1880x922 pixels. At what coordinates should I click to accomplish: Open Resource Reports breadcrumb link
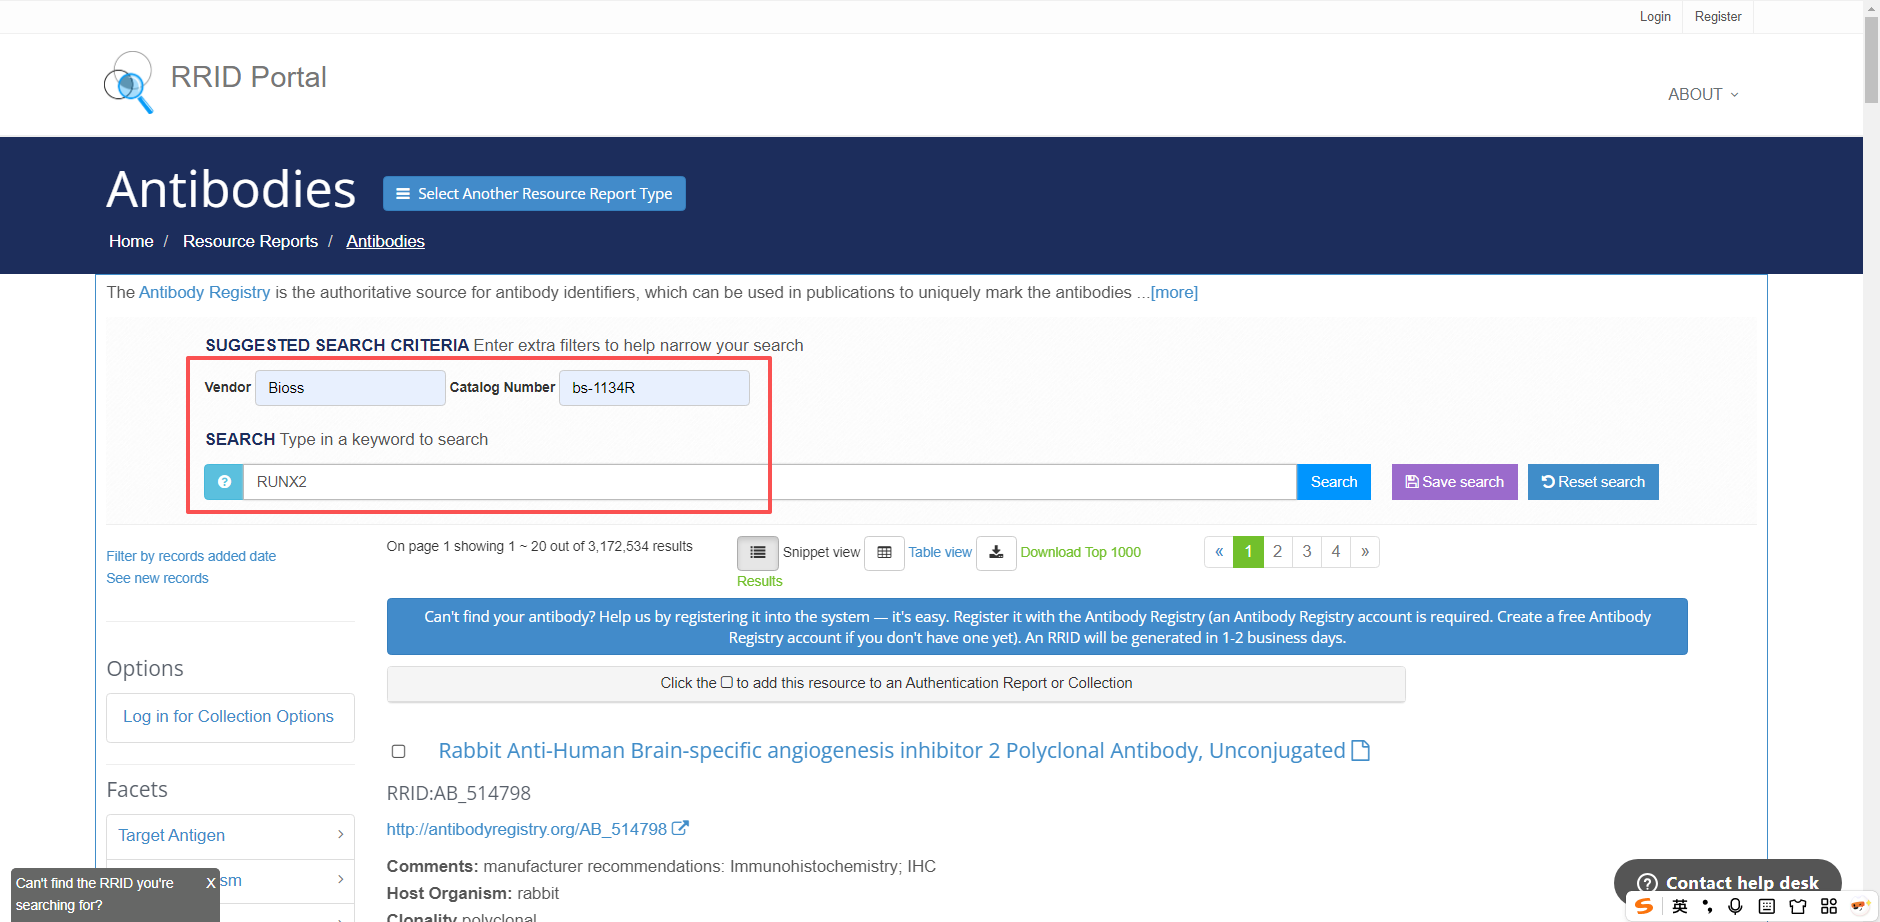tap(250, 241)
